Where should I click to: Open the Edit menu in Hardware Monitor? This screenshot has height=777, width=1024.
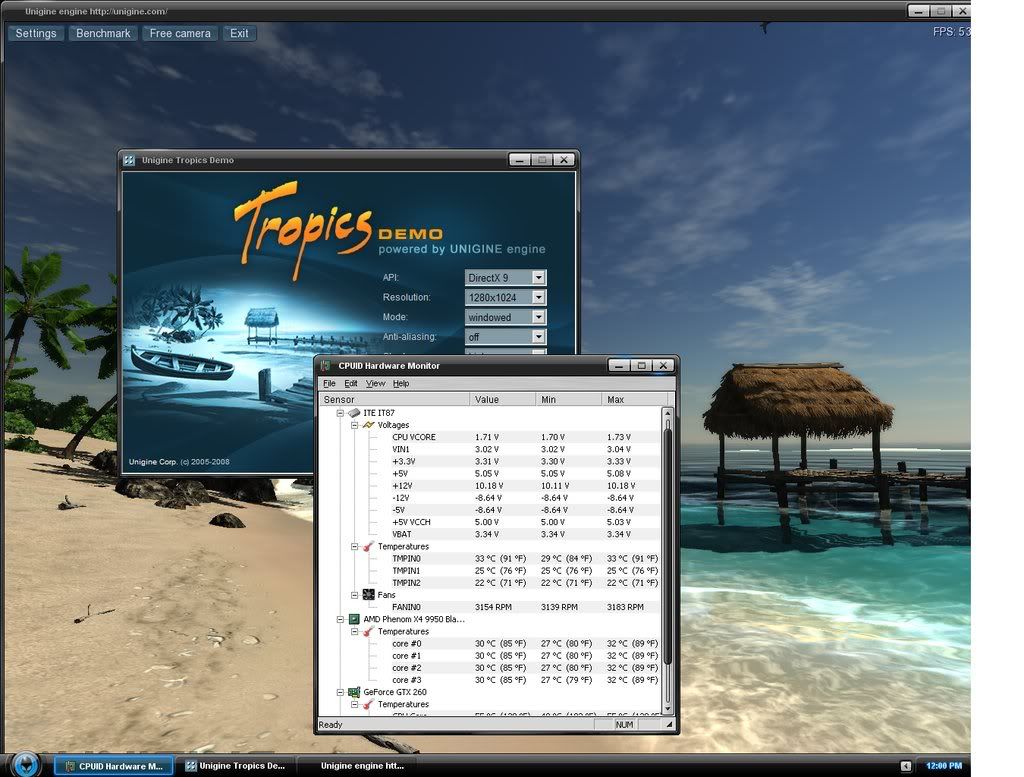pos(351,383)
